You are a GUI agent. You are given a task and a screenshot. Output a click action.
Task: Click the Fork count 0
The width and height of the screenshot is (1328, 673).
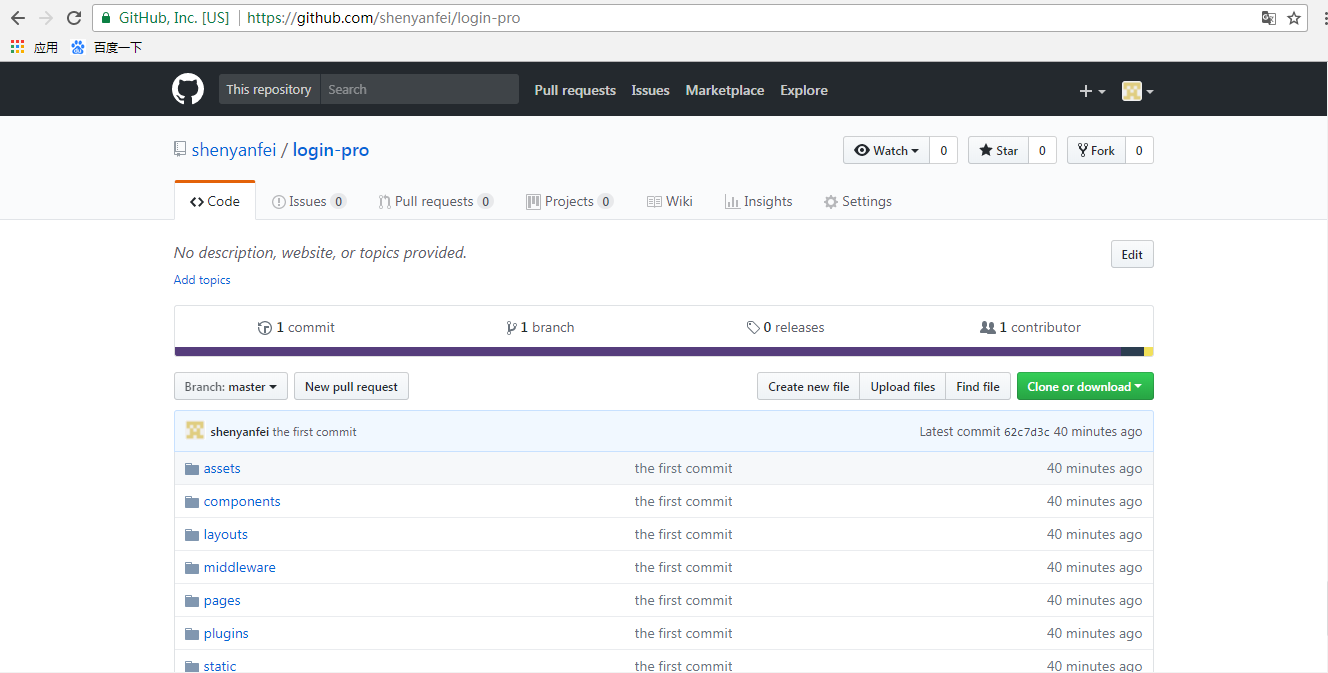point(1139,150)
